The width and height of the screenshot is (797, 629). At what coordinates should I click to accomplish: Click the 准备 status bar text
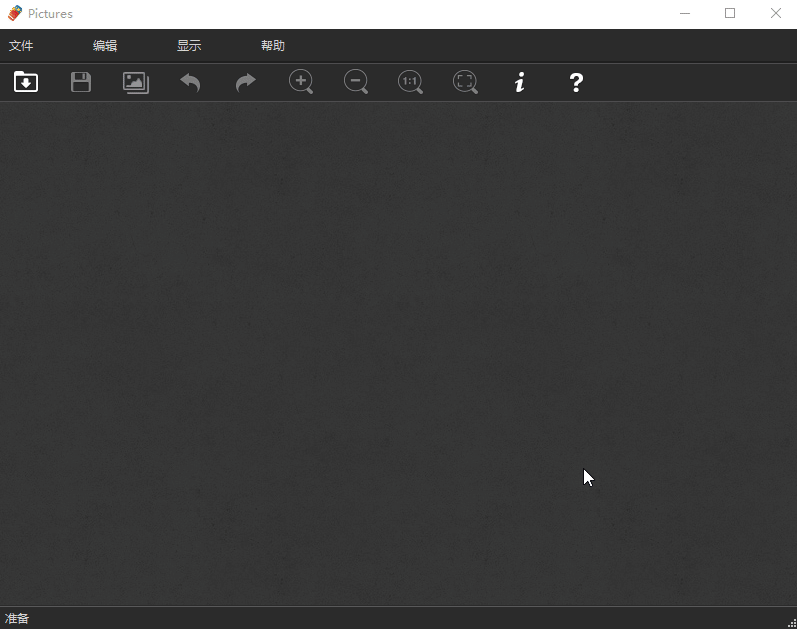tap(17, 618)
